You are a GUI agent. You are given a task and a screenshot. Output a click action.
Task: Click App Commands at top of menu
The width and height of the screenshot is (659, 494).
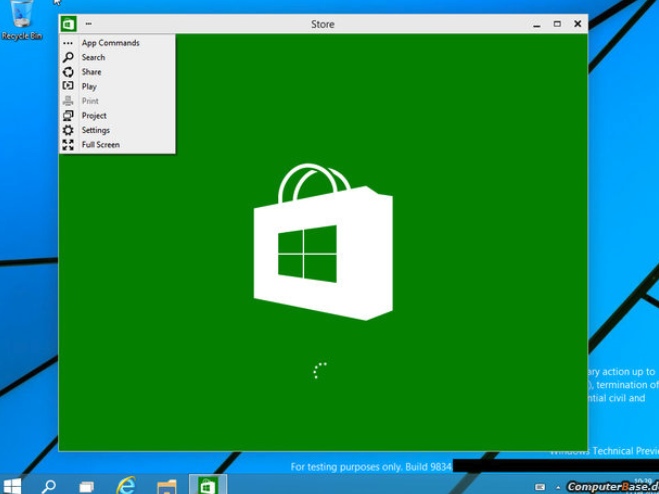point(110,43)
